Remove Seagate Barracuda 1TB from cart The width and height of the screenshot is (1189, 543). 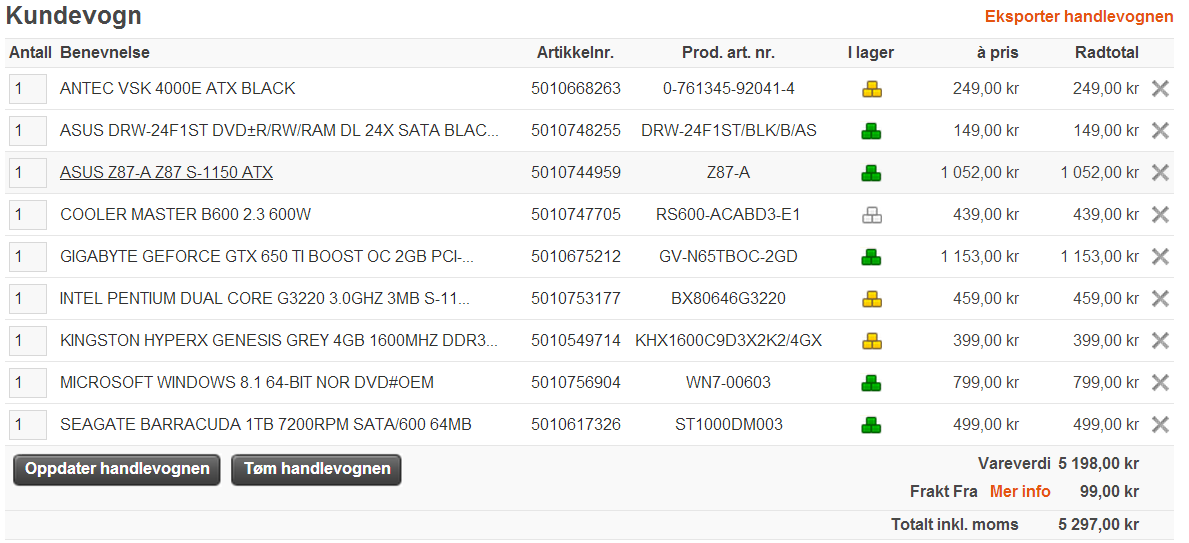pyautogui.click(x=1160, y=425)
